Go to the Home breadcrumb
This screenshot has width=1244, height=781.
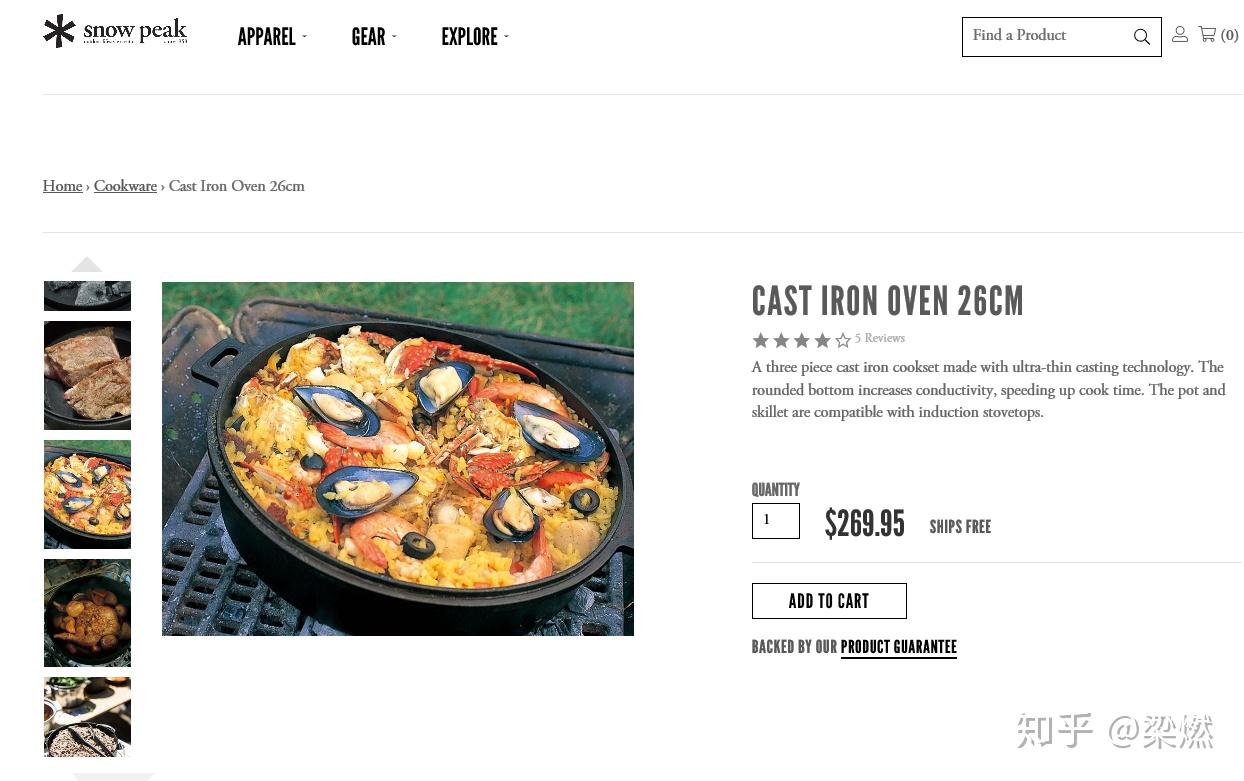point(62,186)
